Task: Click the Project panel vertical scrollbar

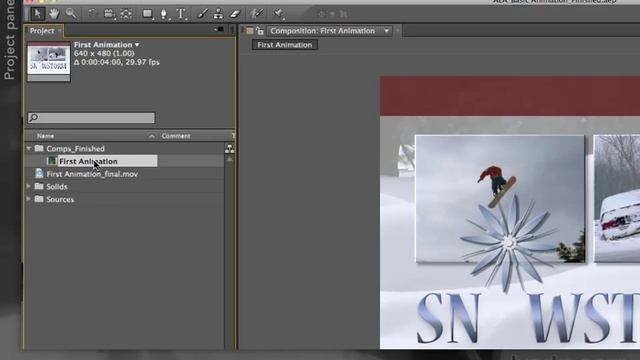Action: pos(229,251)
